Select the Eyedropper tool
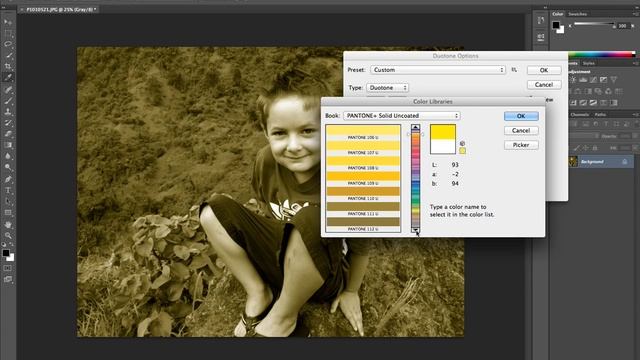Viewport: 640px width, 360px height. (8, 77)
